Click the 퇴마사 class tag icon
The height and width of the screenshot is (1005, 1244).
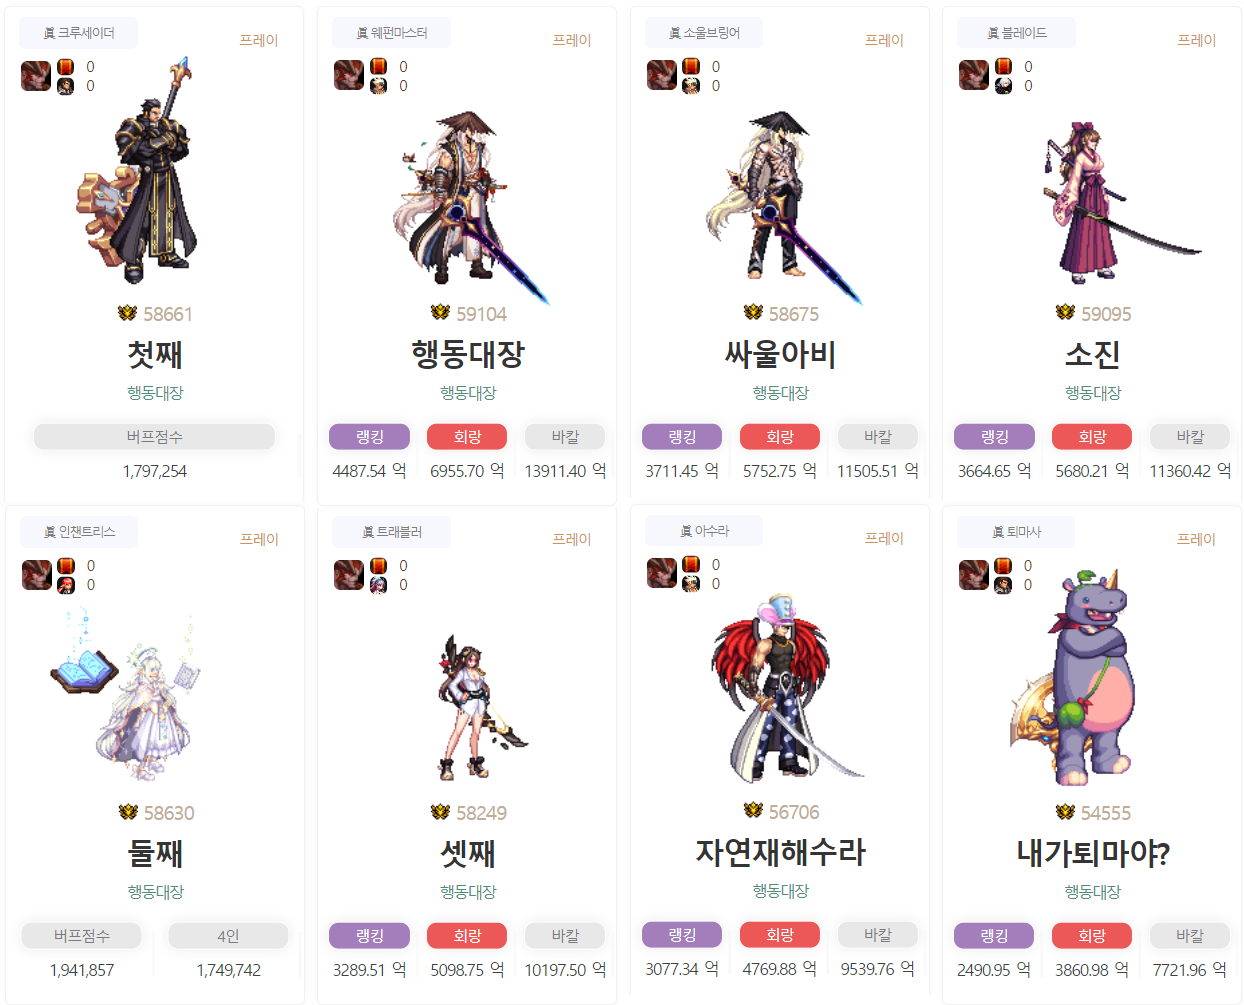(998, 533)
